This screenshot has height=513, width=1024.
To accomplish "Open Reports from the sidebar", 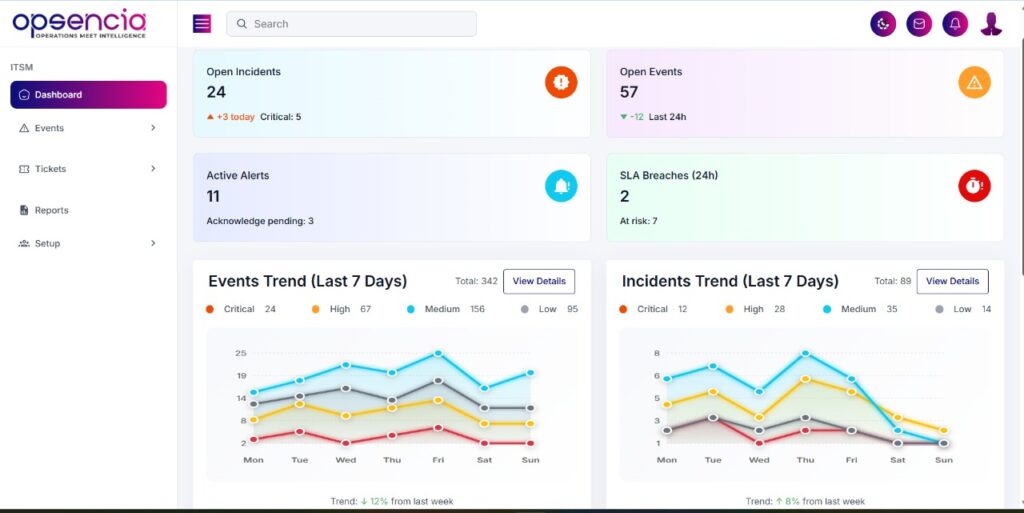I will 51,210.
